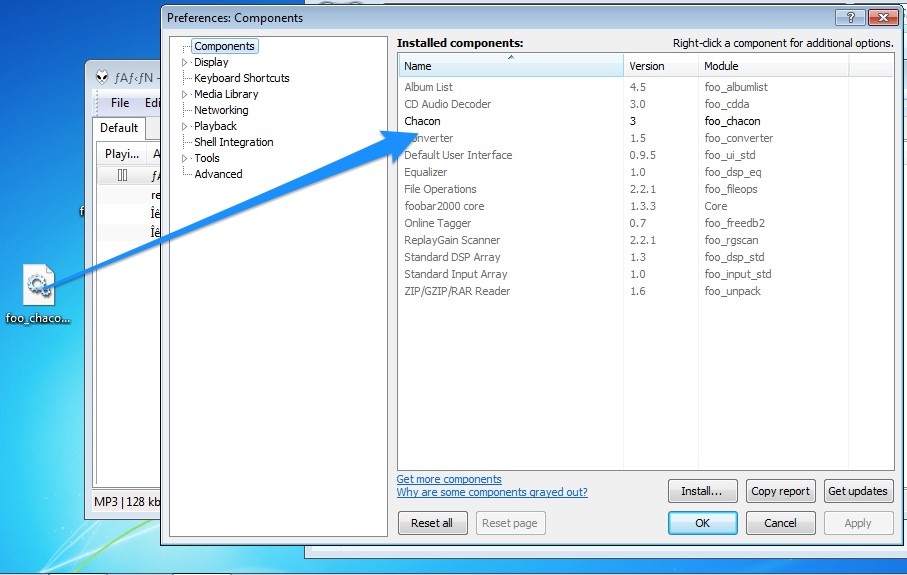This screenshot has height=575, width=907.
Task: Click the foo_rgscan module cell
Action: [731, 240]
